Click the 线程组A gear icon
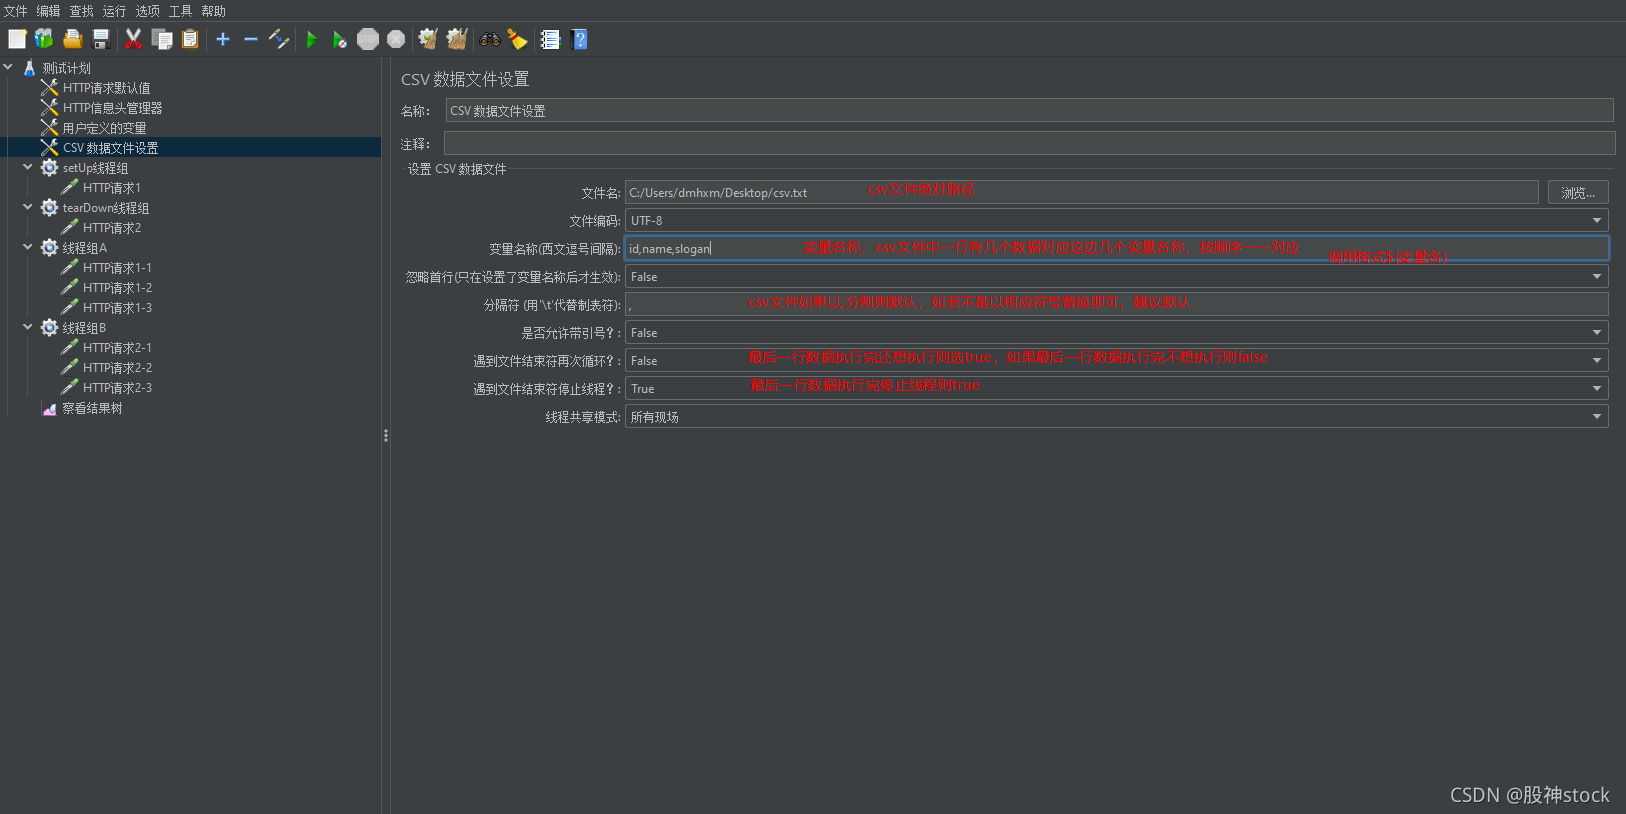The image size is (1626, 814). [x=49, y=247]
